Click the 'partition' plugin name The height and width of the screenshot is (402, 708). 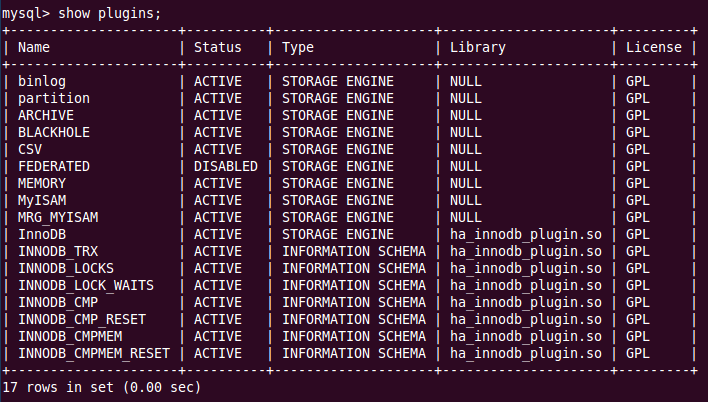(54, 98)
